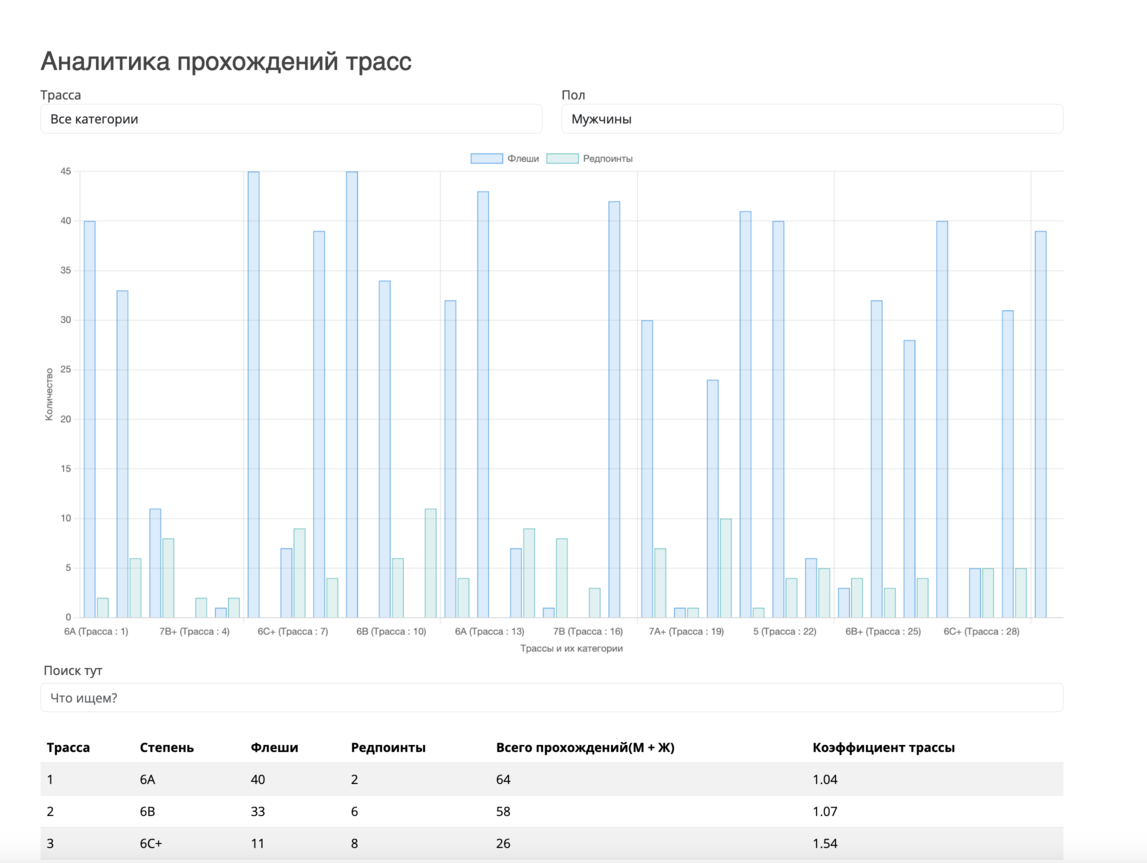Expand the Пол dropdown set to Мужчины
Screen dimensions: 1147x863
pos(811,119)
